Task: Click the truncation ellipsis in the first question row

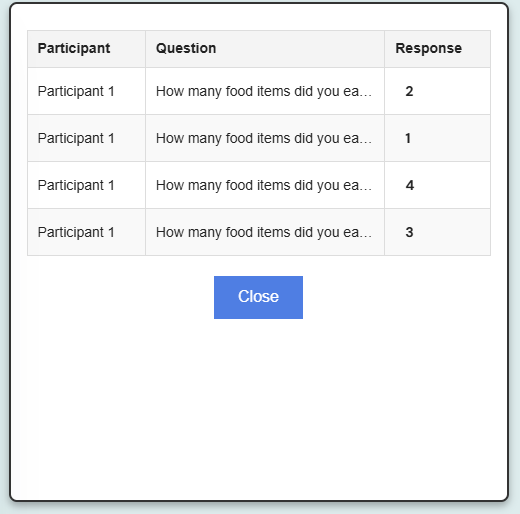Action: coord(366,95)
